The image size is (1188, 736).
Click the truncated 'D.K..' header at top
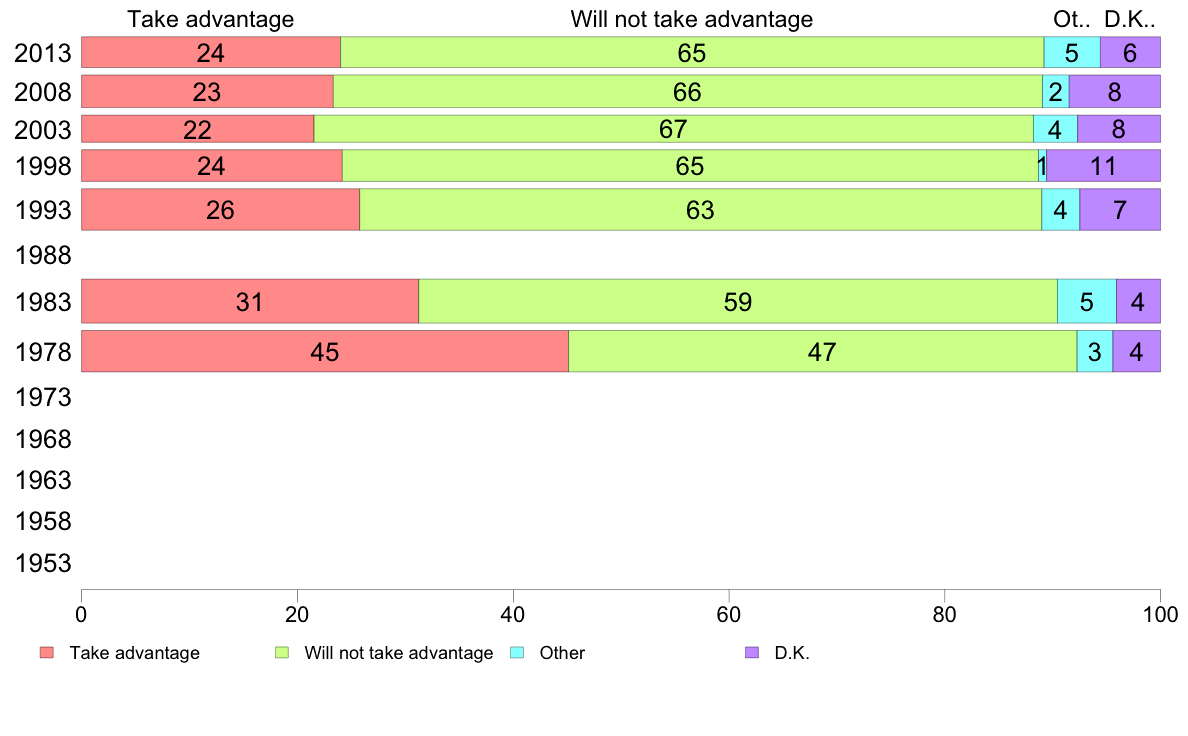(1129, 19)
